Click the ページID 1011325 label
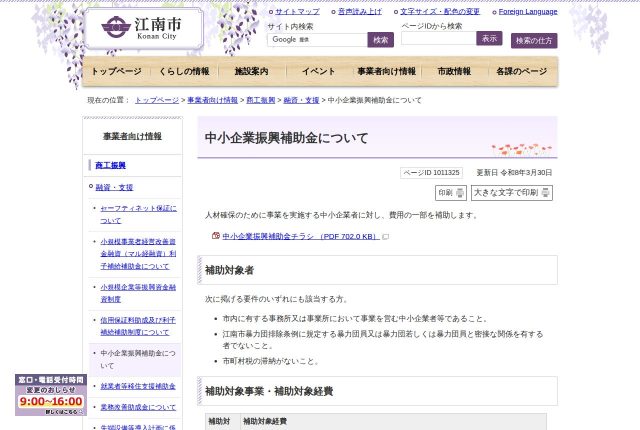The width and height of the screenshot is (640, 430). (431, 173)
